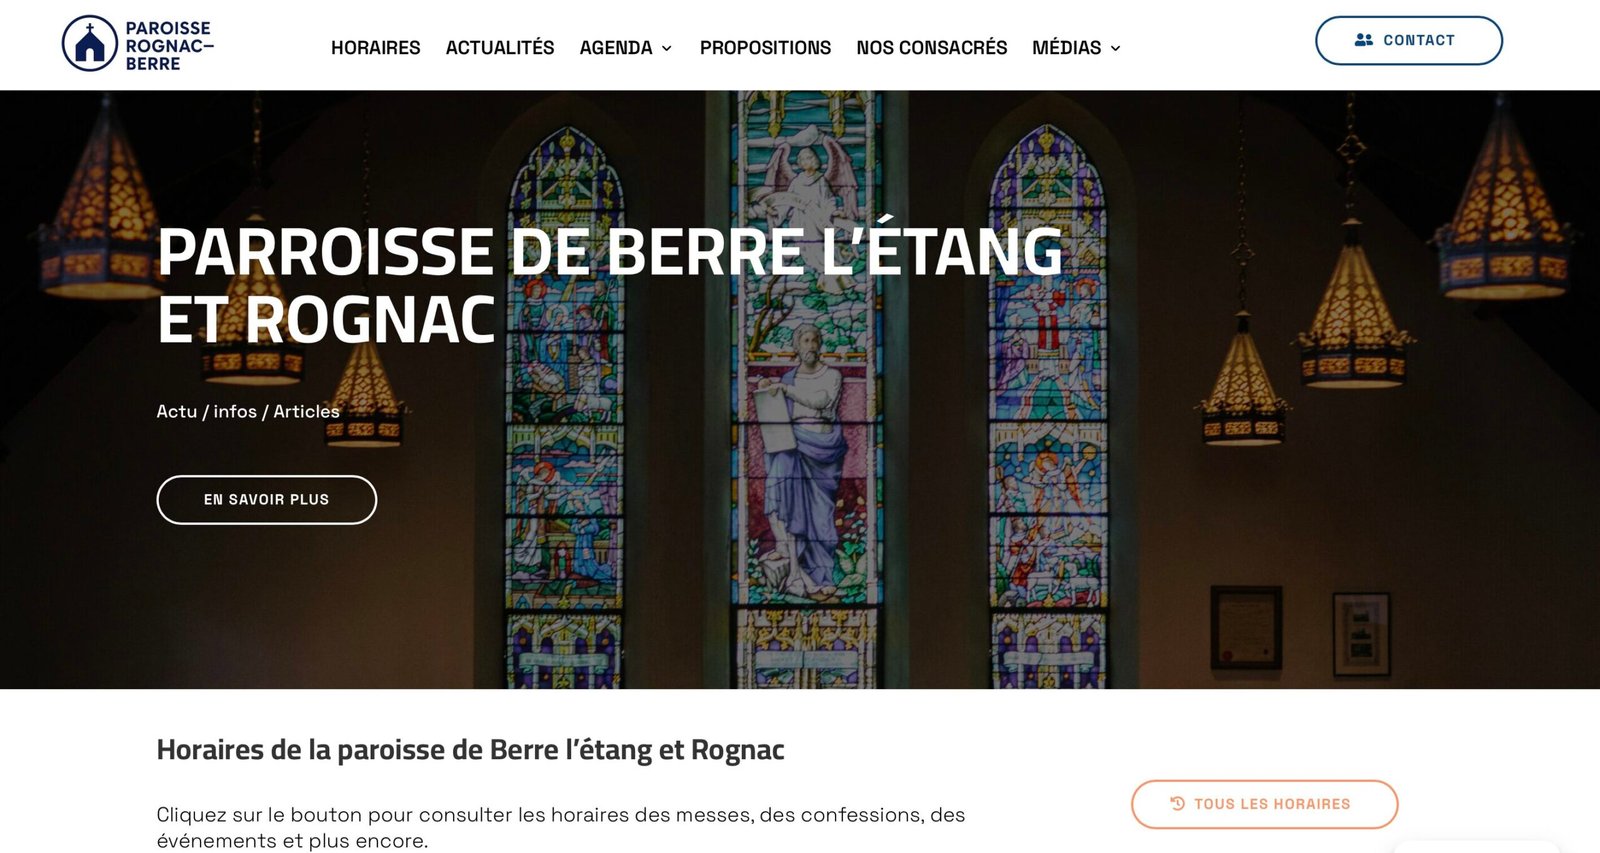Image resolution: width=1600 pixels, height=853 pixels.
Task: Open the Agenda menu item
Action: click(x=616, y=47)
